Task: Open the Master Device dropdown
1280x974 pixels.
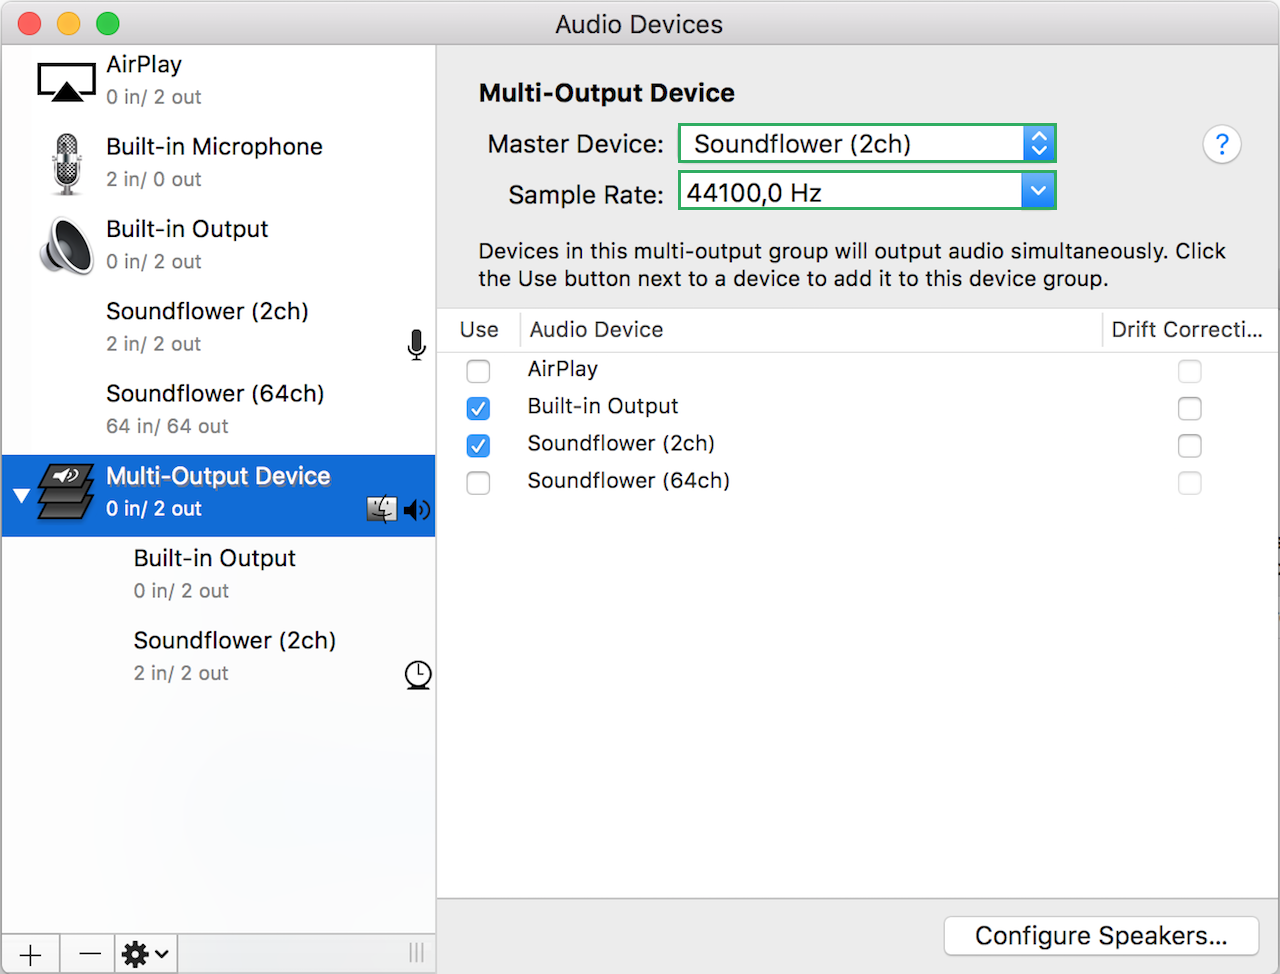Action: tap(866, 144)
